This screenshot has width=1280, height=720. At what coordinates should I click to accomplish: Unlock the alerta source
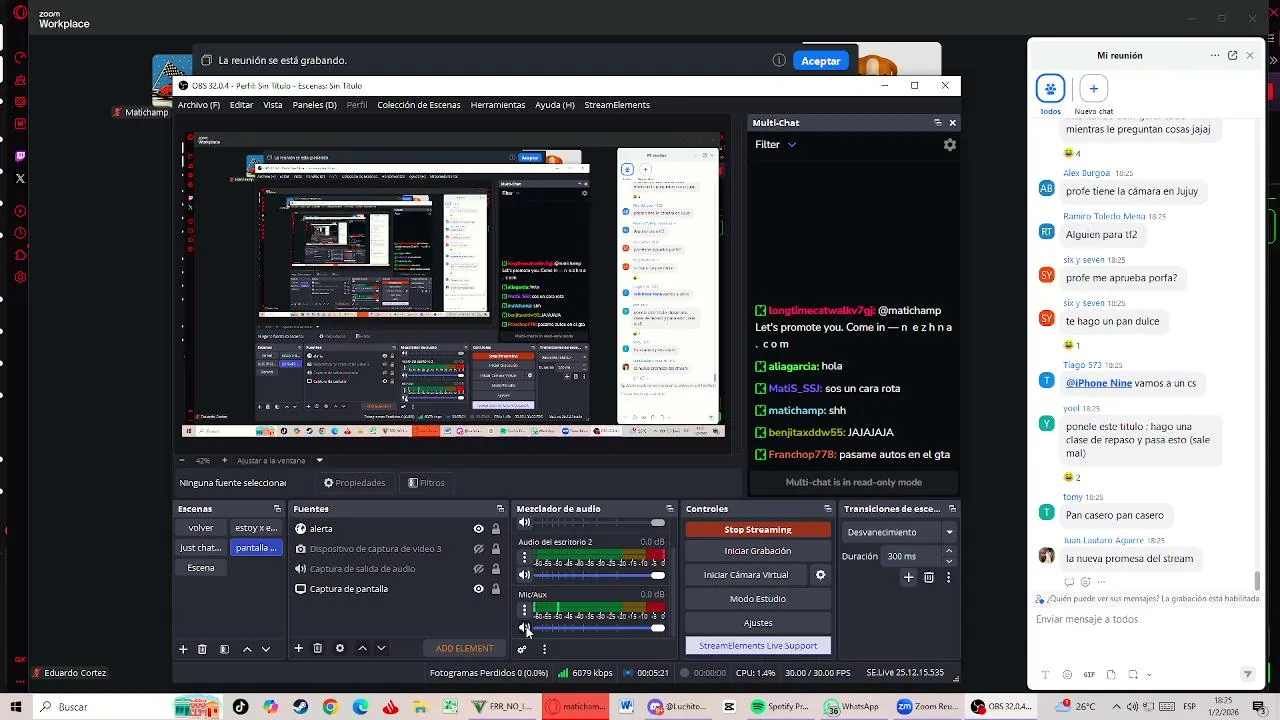496,529
